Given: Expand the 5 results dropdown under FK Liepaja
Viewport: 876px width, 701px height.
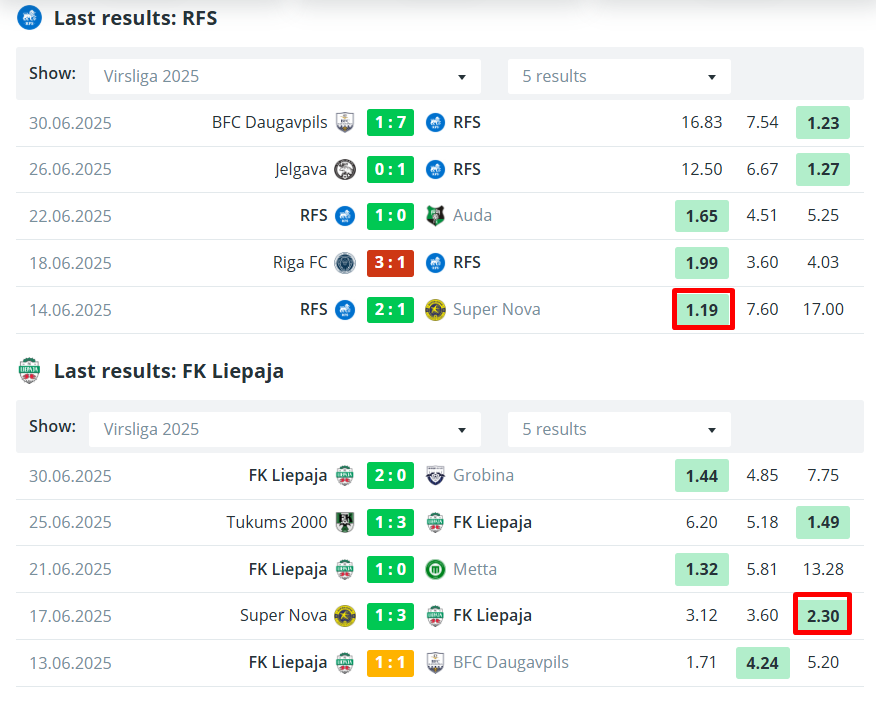Looking at the screenshot, I should tap(619, 430).
